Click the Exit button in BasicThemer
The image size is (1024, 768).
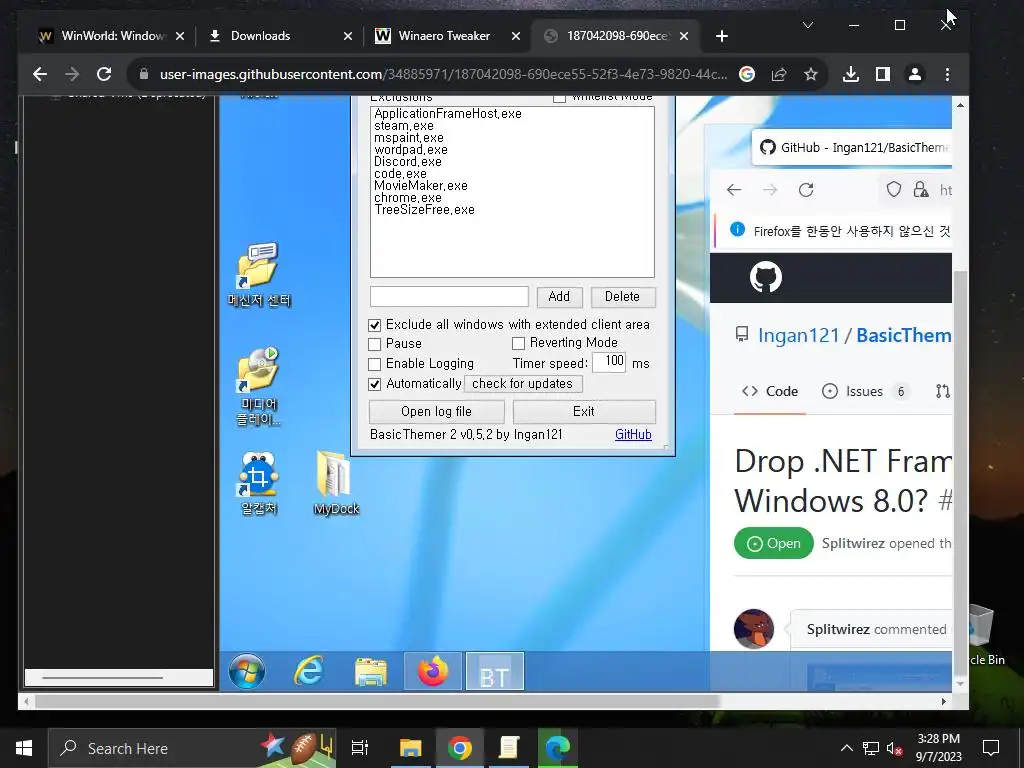pyautogui.click(x=584, y=411)
